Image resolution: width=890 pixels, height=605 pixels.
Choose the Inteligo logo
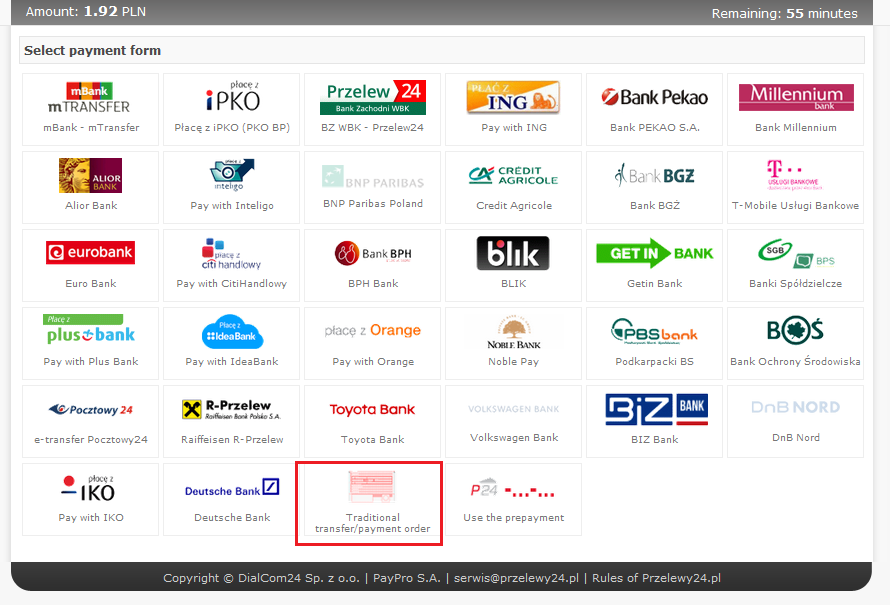tap(232, 174)
